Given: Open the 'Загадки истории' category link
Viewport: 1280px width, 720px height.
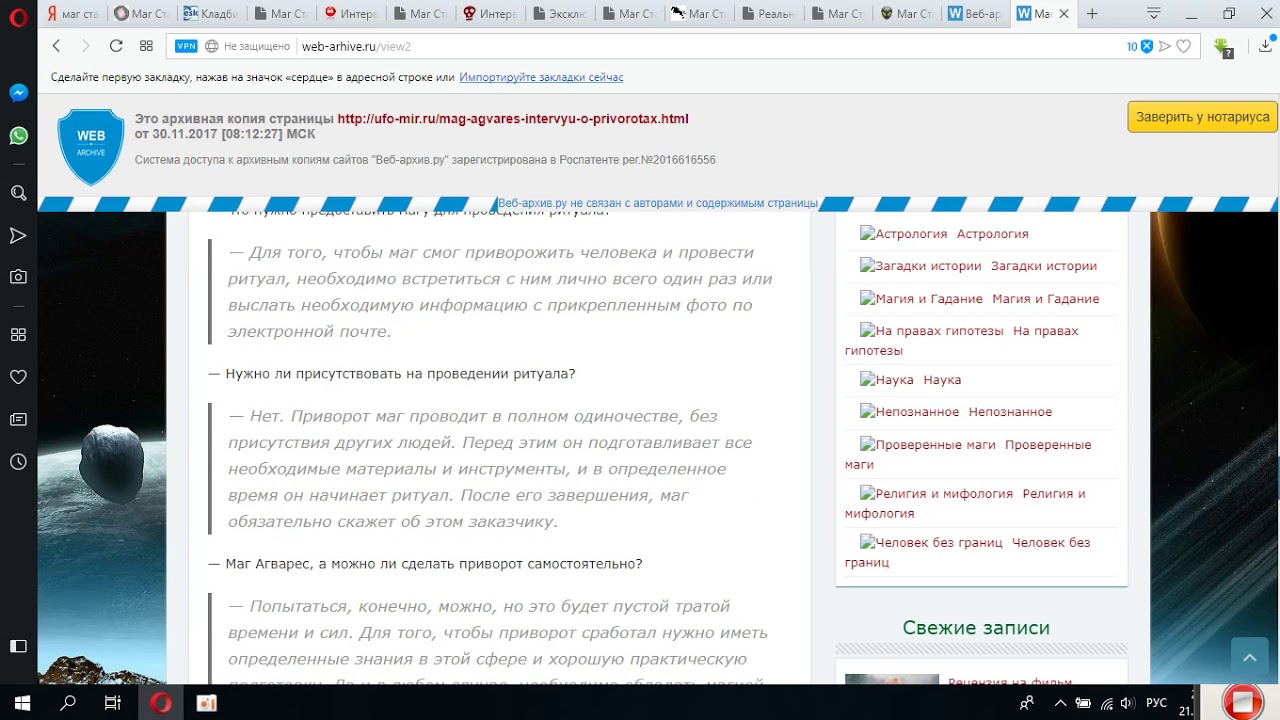Looking at the screenshot, I should click(x=1044, y=266).
